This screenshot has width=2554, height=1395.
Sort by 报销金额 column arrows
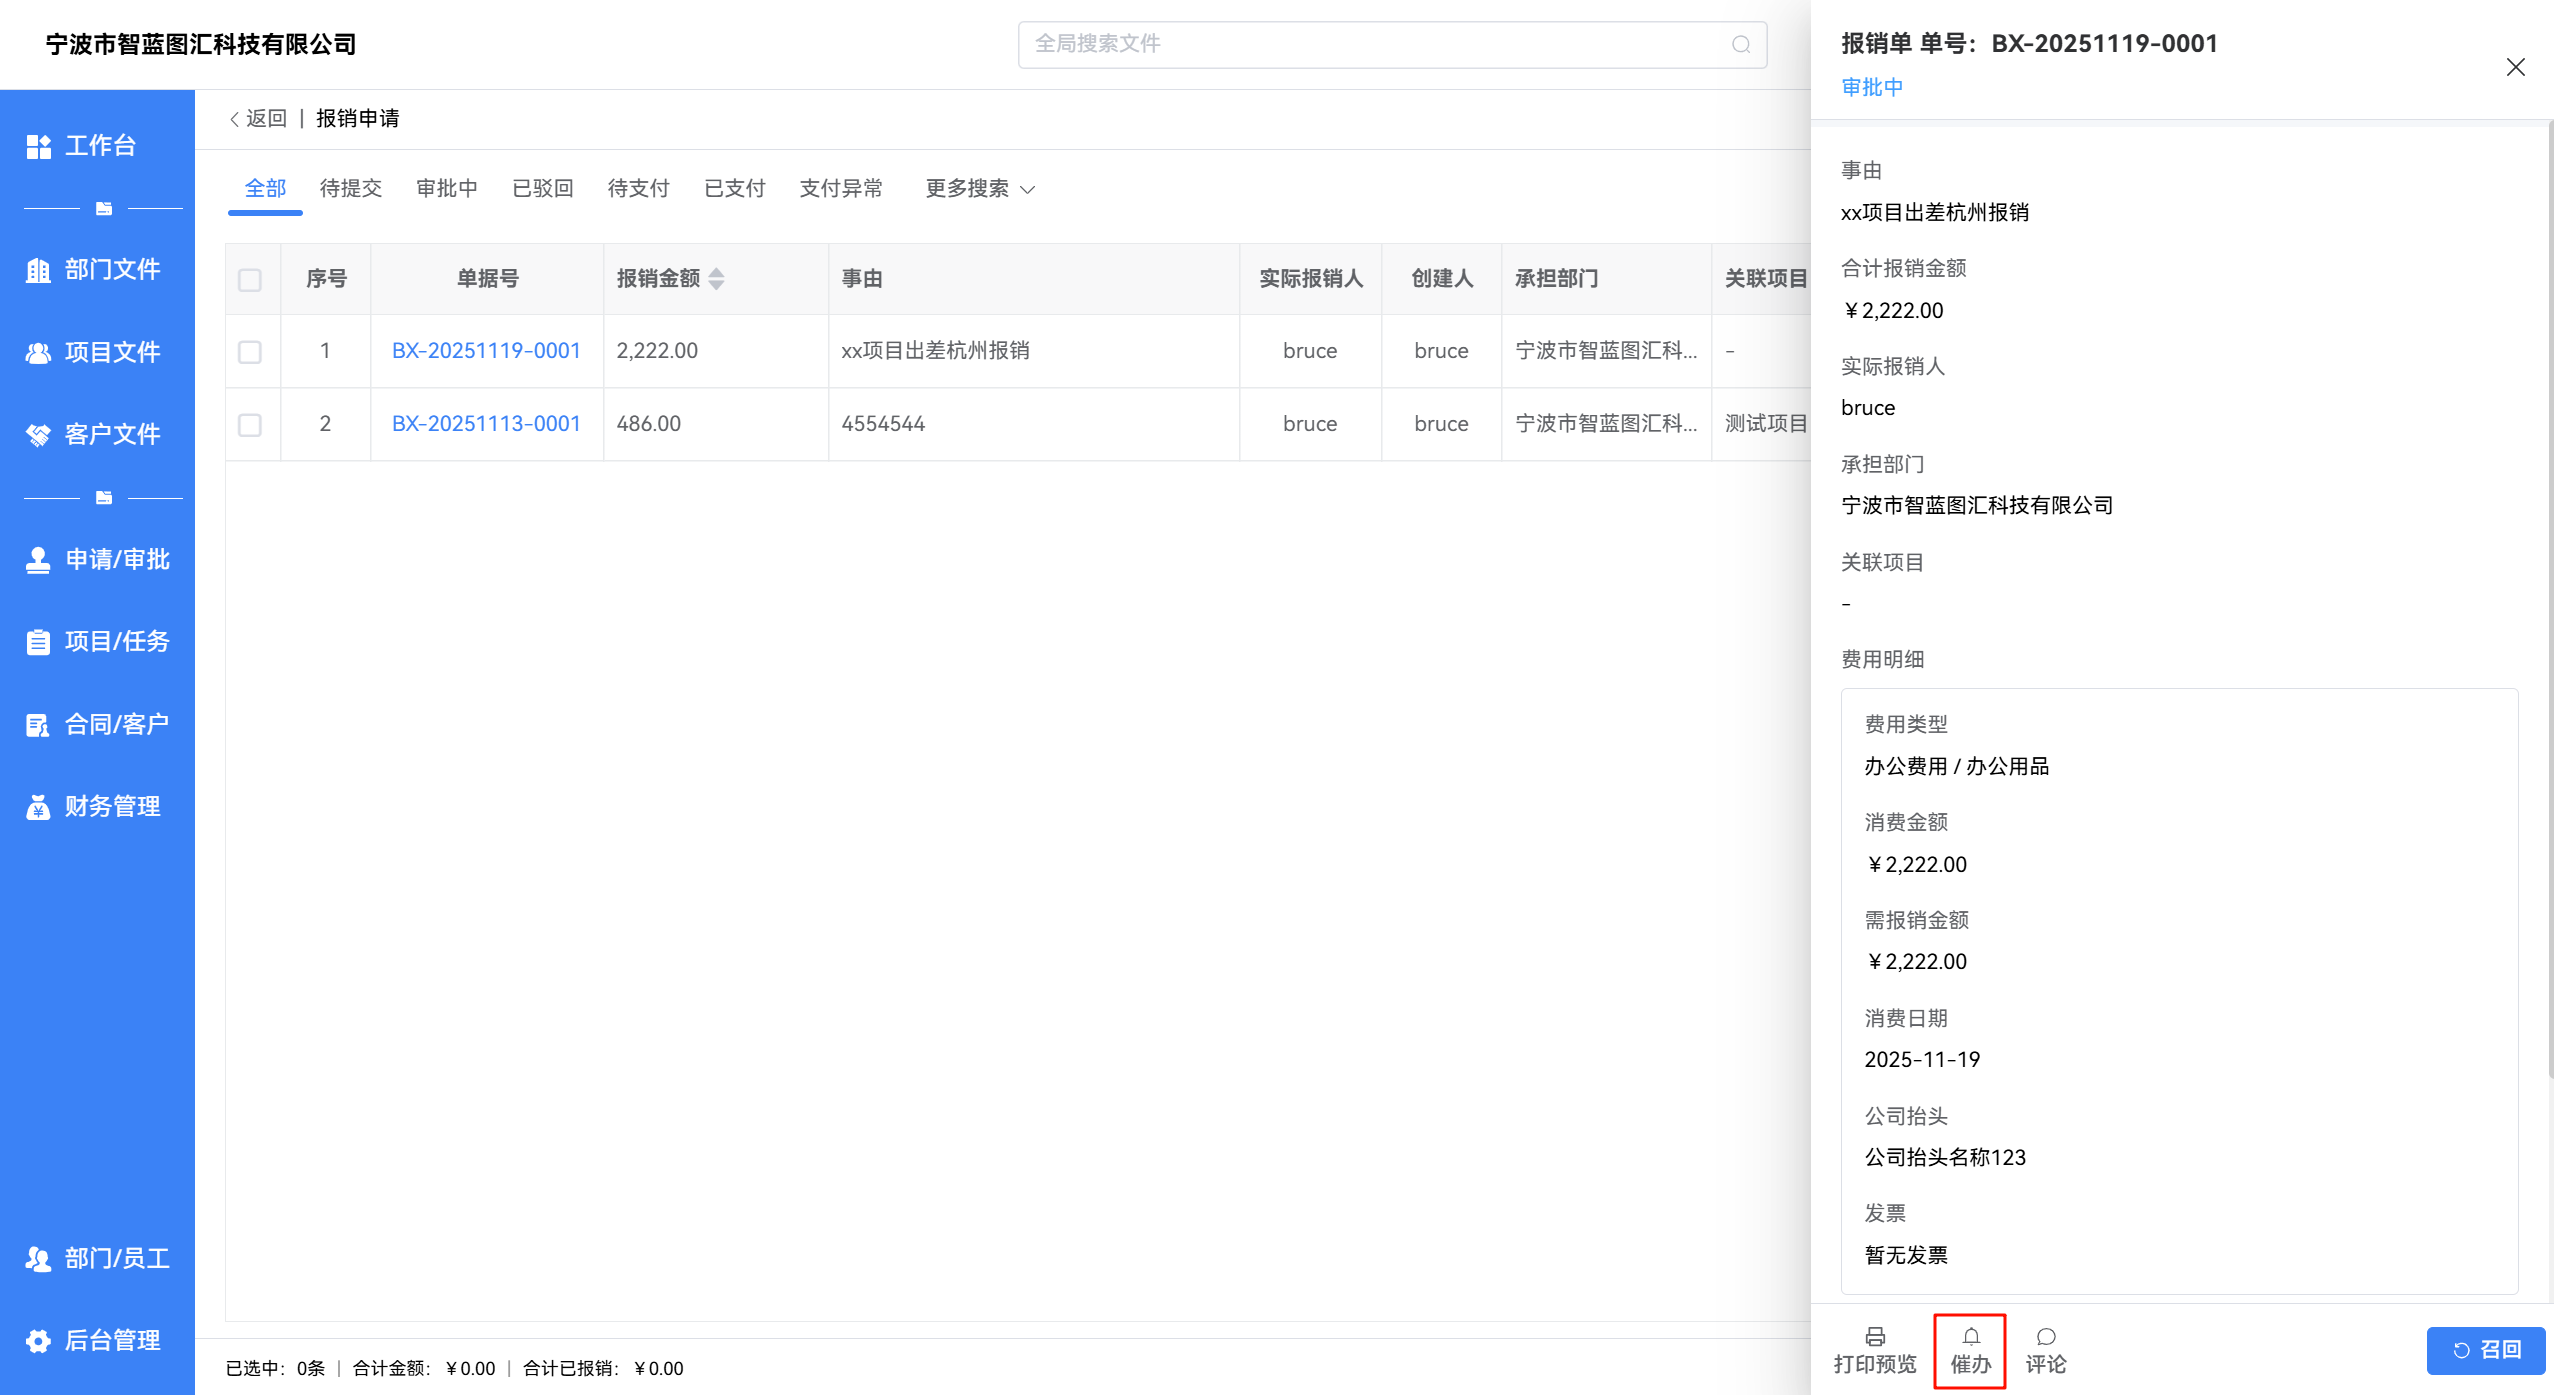(716, 279)
